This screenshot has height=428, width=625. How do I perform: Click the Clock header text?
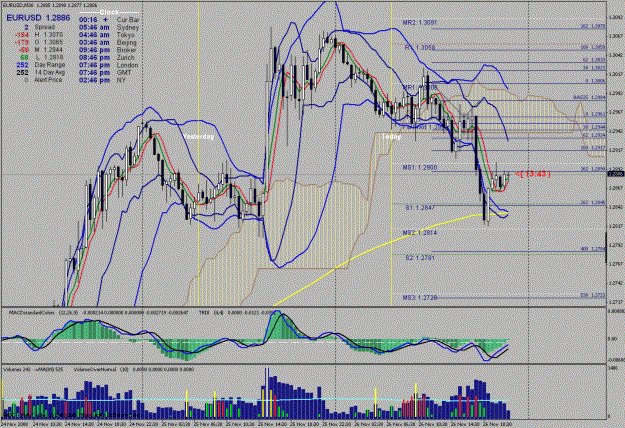point(109,12)
